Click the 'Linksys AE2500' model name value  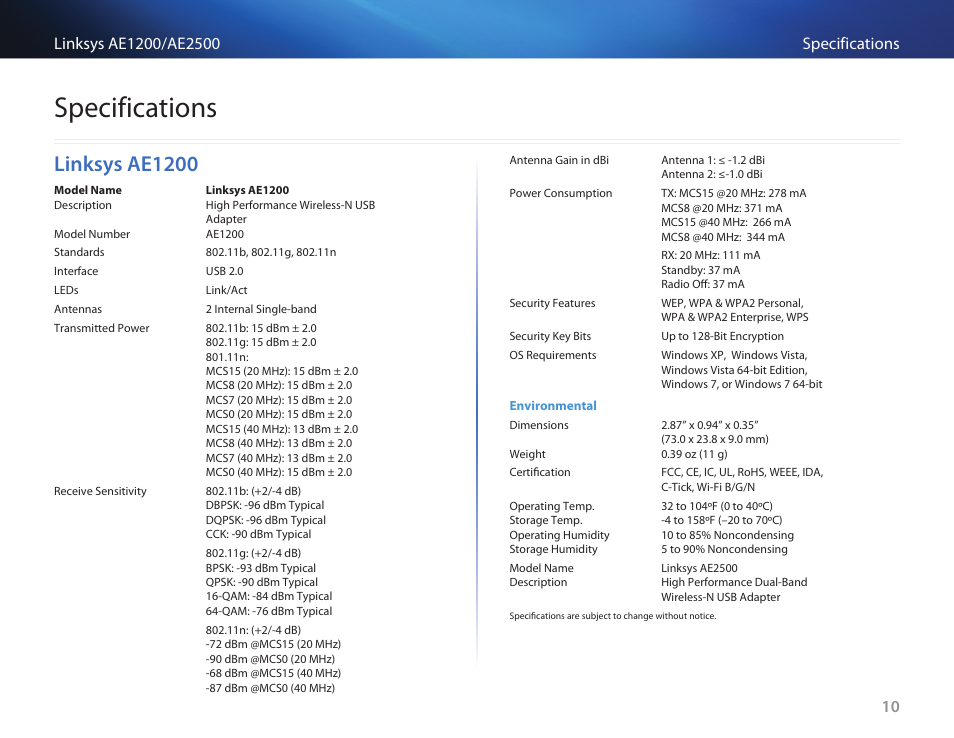tap(700, 568)
